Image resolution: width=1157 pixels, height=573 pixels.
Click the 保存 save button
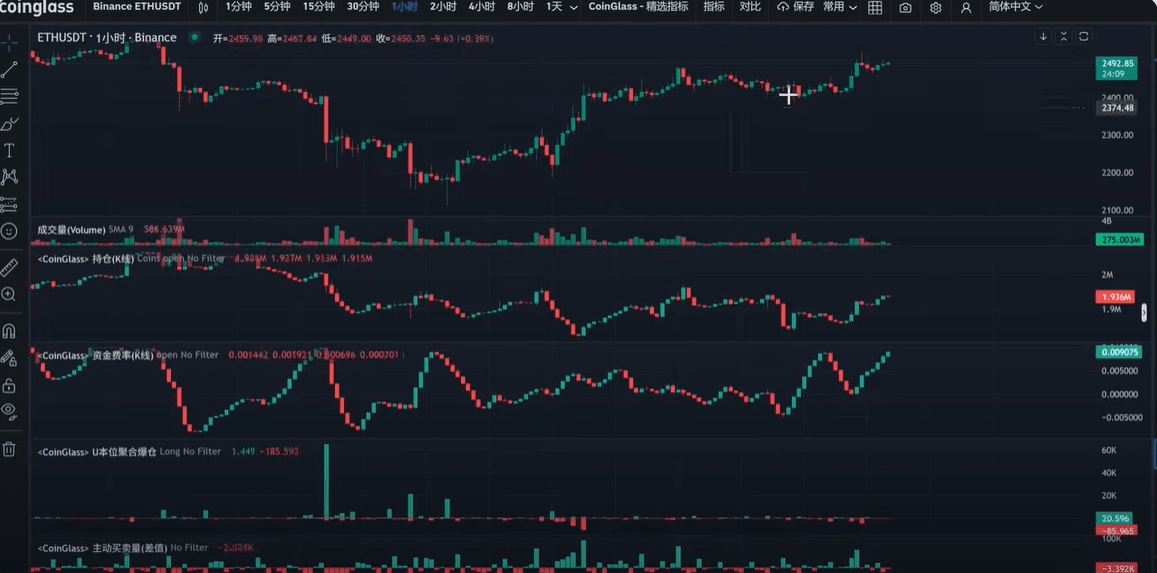[796, 7]
